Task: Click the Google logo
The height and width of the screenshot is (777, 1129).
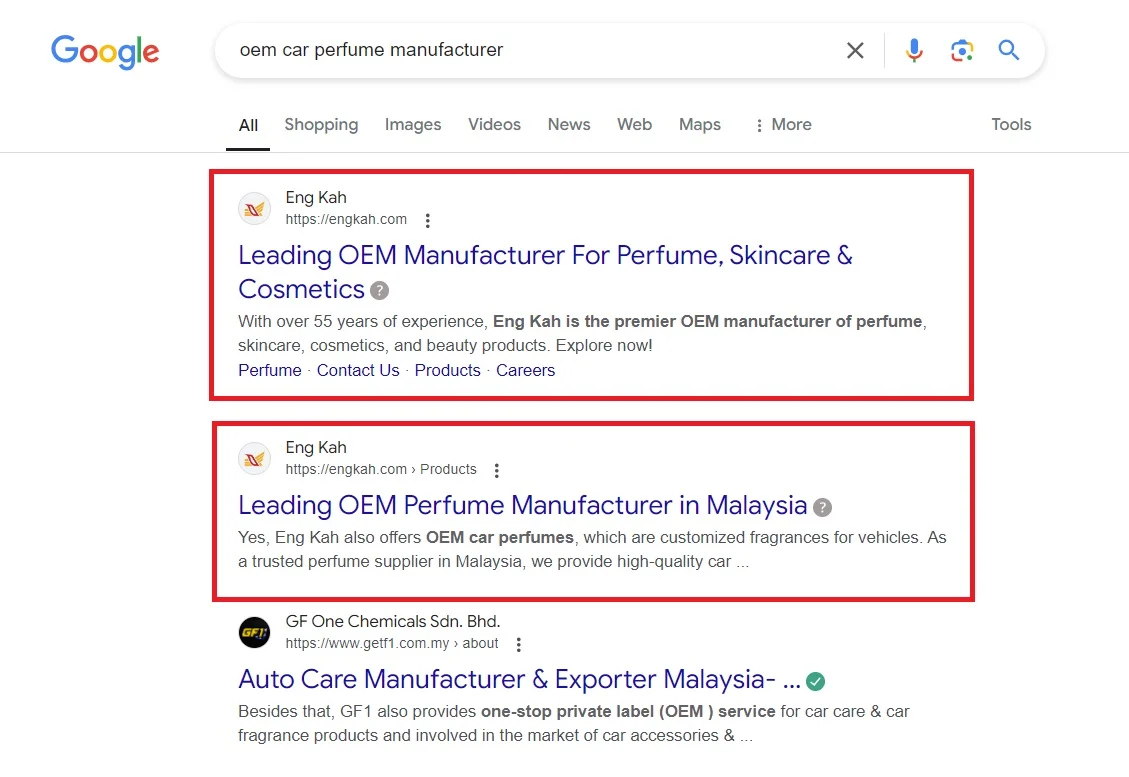Action: tap(105, 51)
